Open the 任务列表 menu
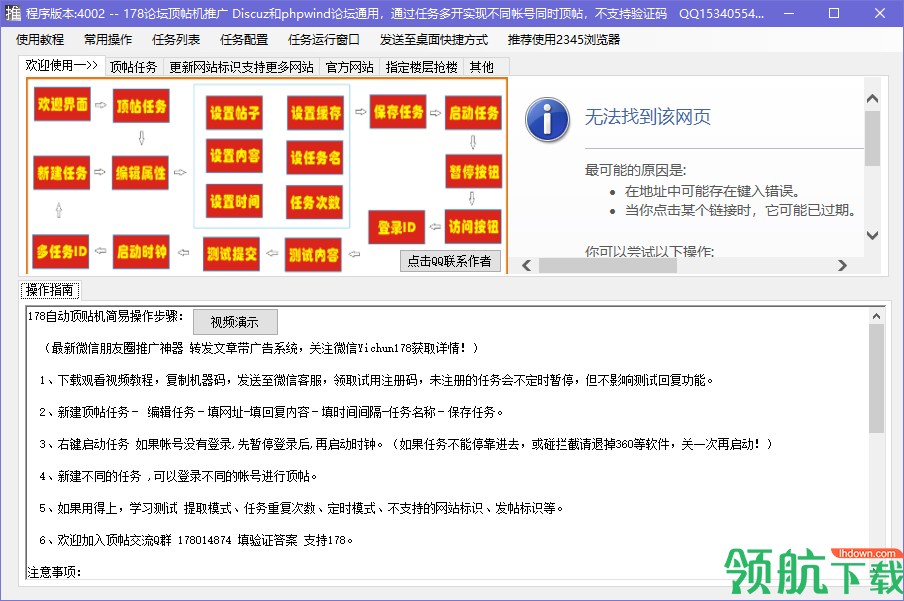The image size is (904, 601). (176, 39)
